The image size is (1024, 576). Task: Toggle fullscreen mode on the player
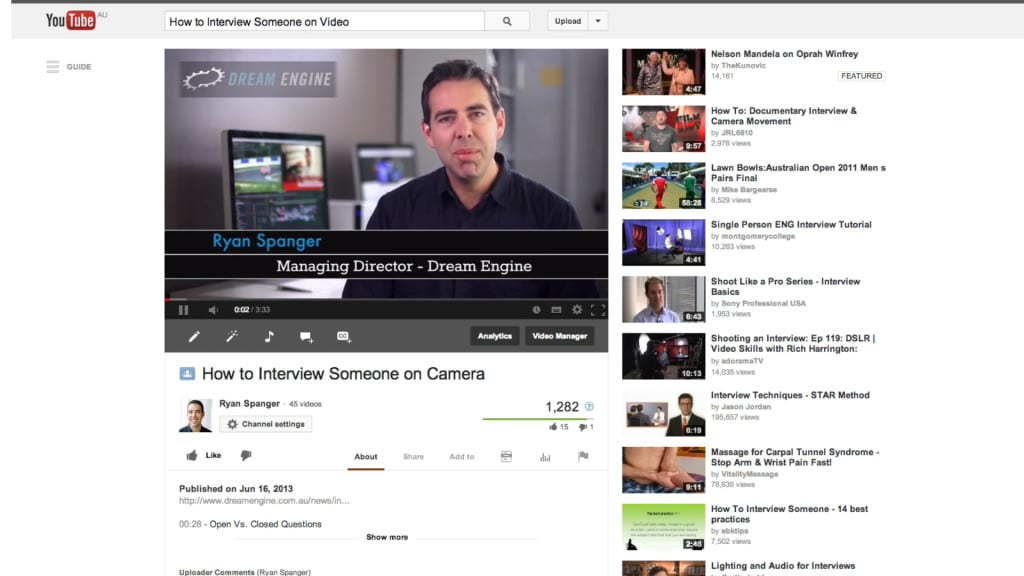tap(598, 310)
